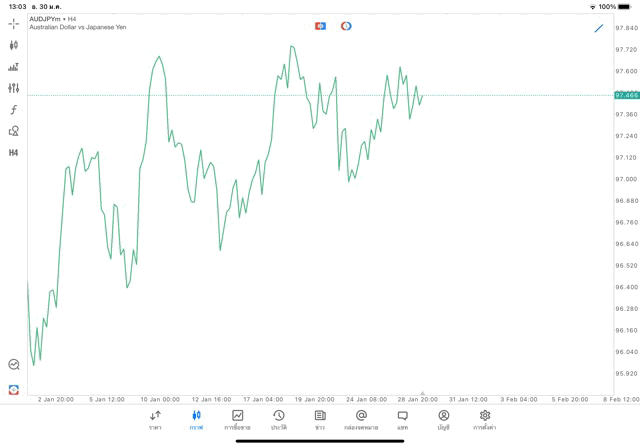The image size is (640, 447).
Task: Open the การซื้อขาย (Trade) tab
Action: [x=238, y=419]
